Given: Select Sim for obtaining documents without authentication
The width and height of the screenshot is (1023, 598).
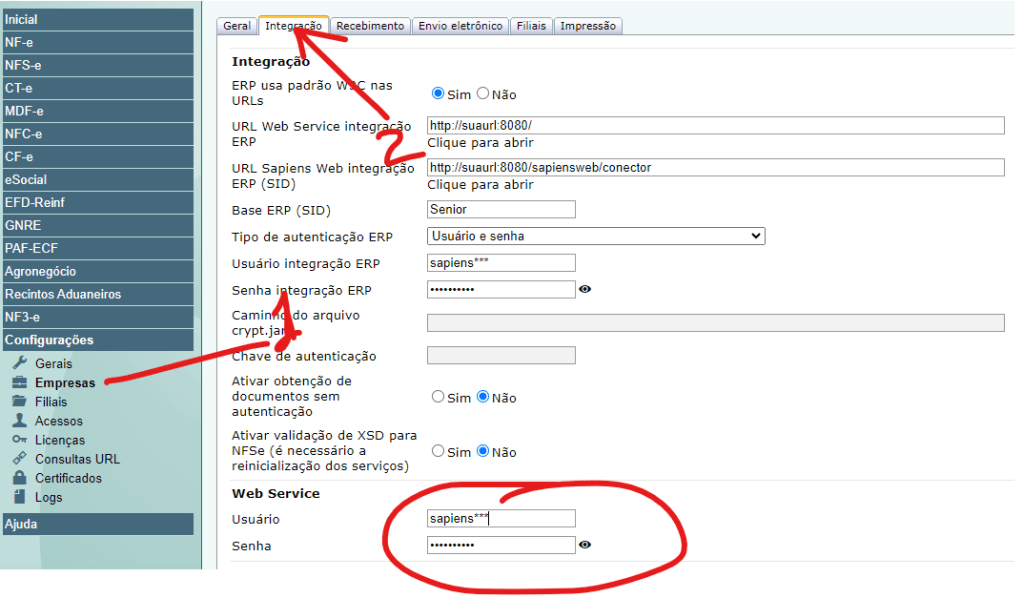Looking at the screenshot, I should 438,397.
